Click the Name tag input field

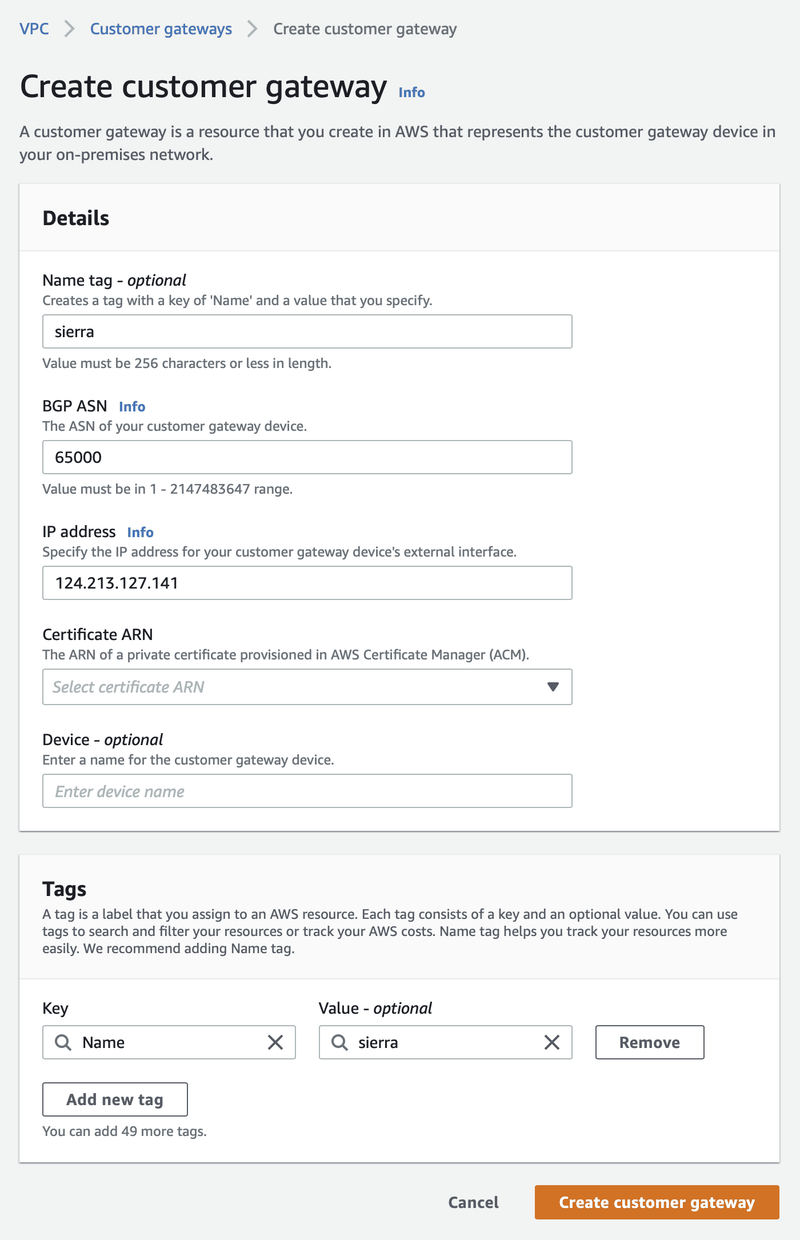coord(307,331)
